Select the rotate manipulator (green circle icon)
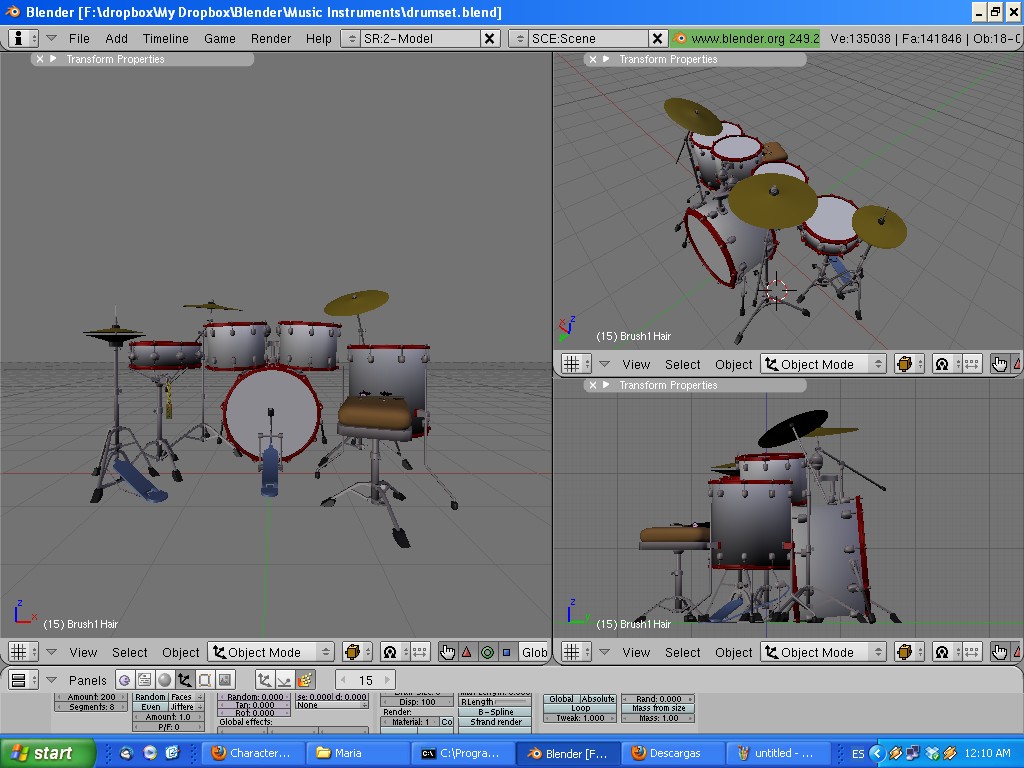The width and height of the screenshot is (1024, 768). pyautogui.click(x=487, y=651)
